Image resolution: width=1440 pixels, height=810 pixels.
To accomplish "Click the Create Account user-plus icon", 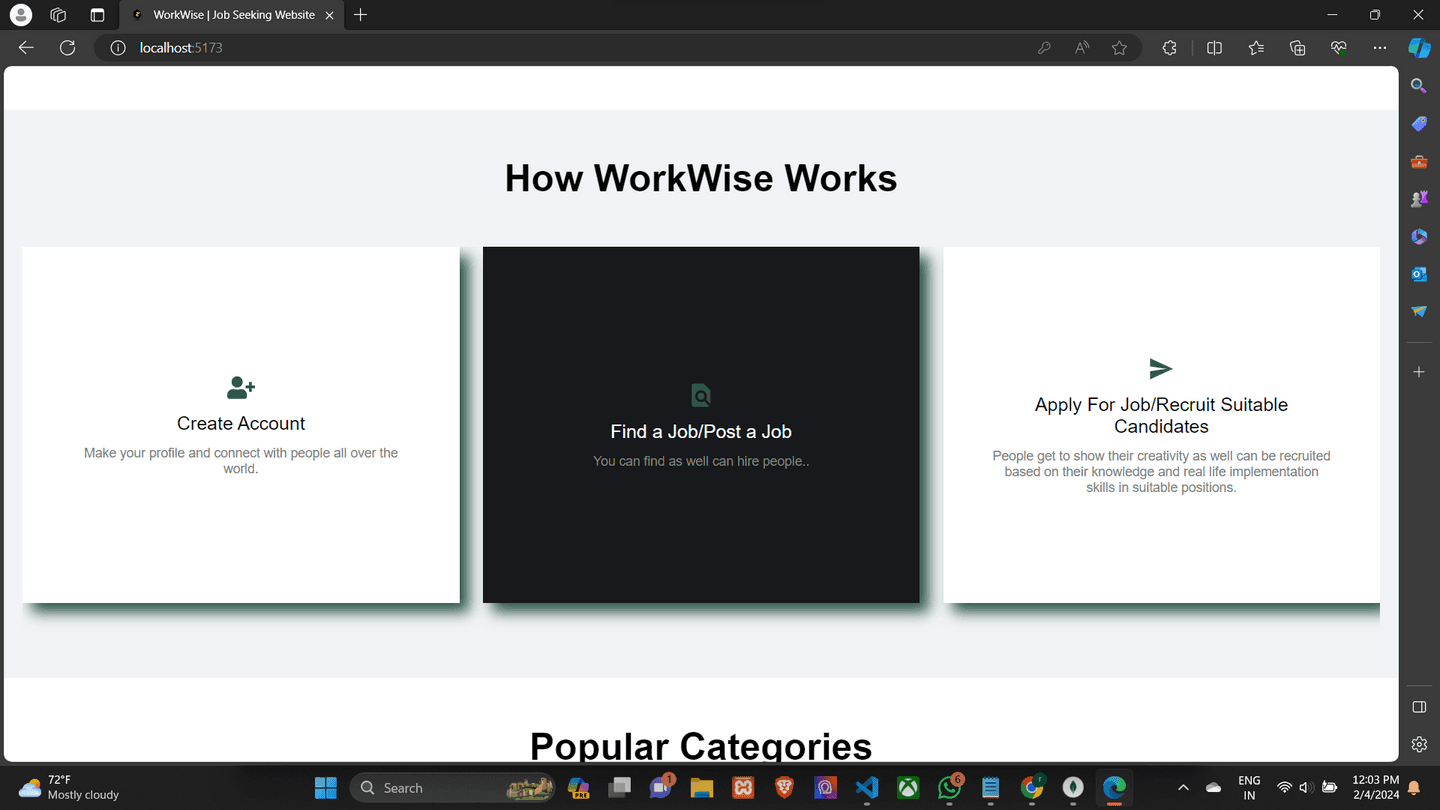I will point(241,387).
